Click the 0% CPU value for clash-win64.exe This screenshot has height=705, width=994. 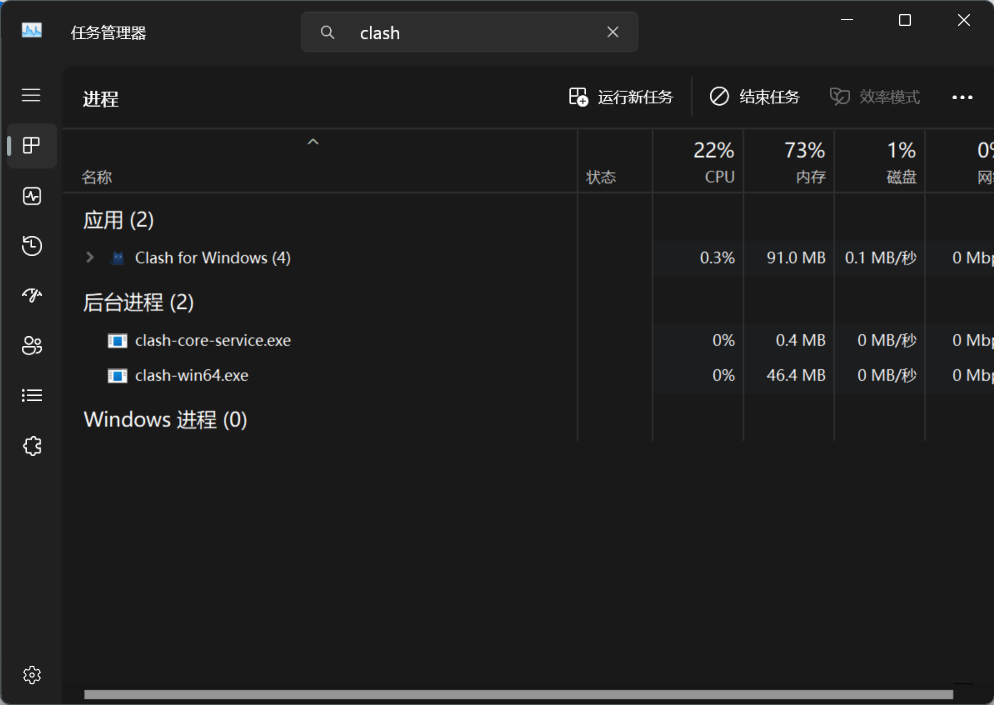tap(723, 375)
